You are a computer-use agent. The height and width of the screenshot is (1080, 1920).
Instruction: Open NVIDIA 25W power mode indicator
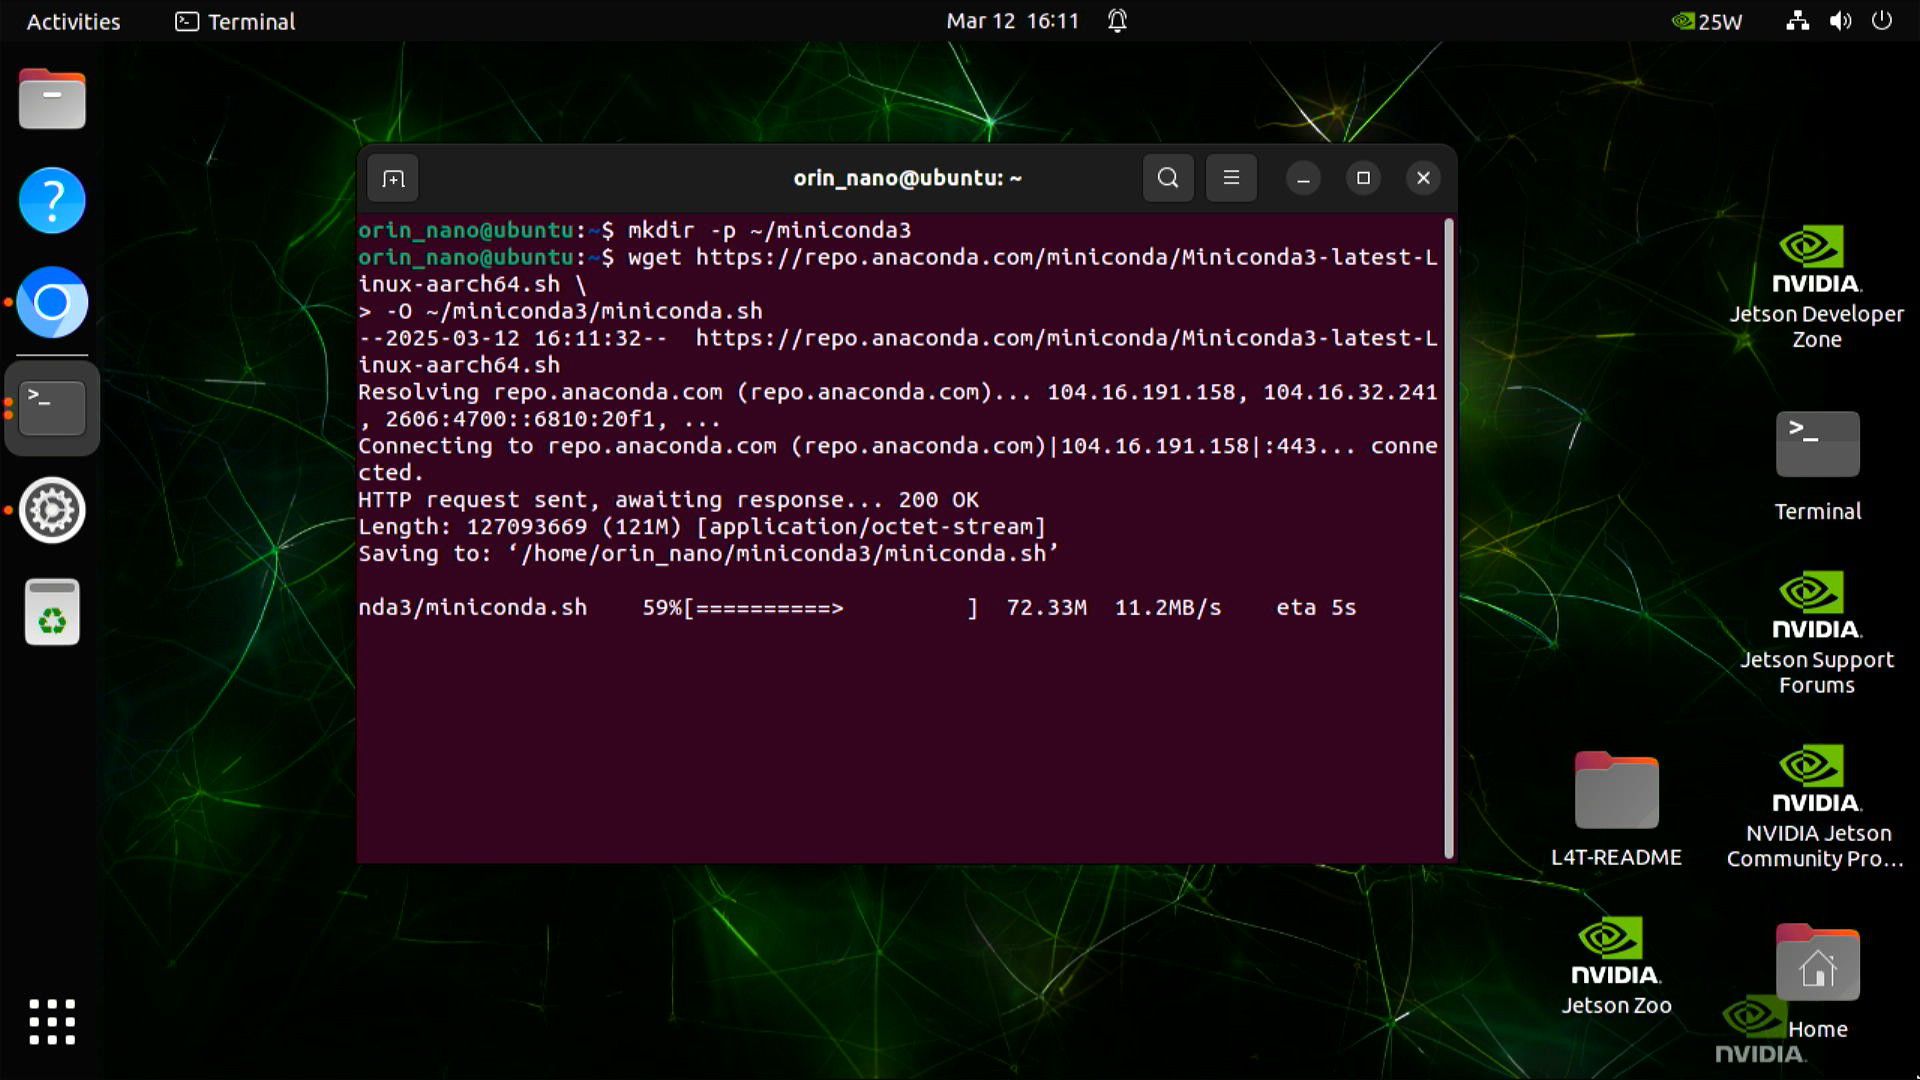pos(1707,21)
